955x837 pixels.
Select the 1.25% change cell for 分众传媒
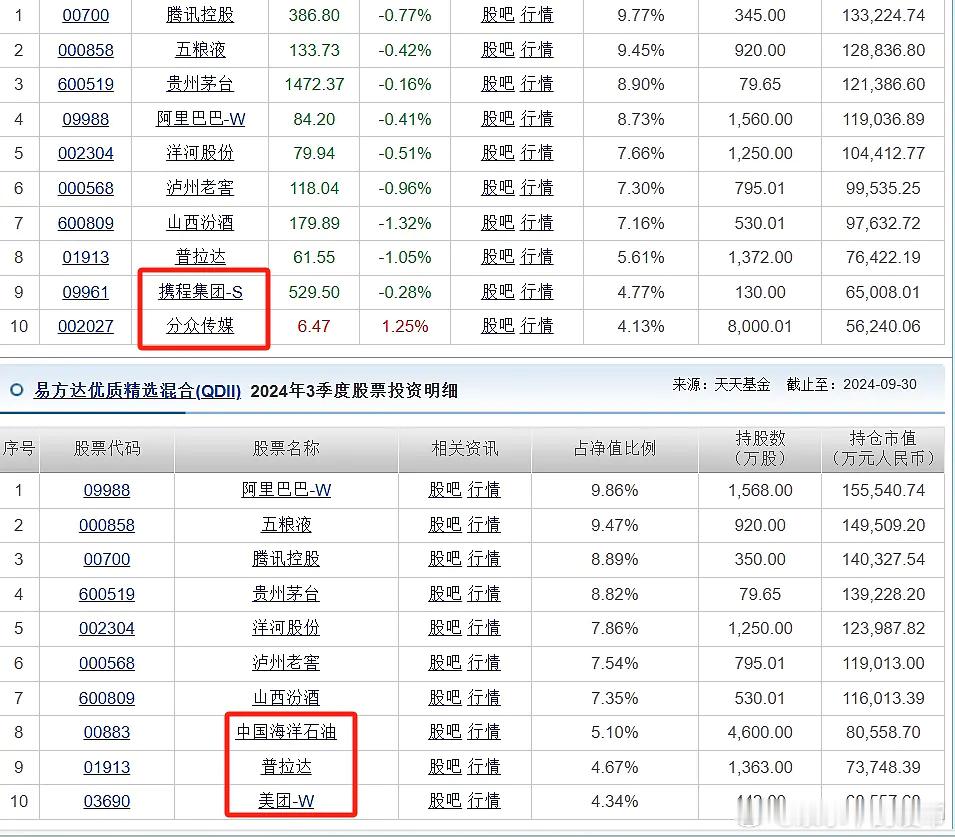(405, 327)
